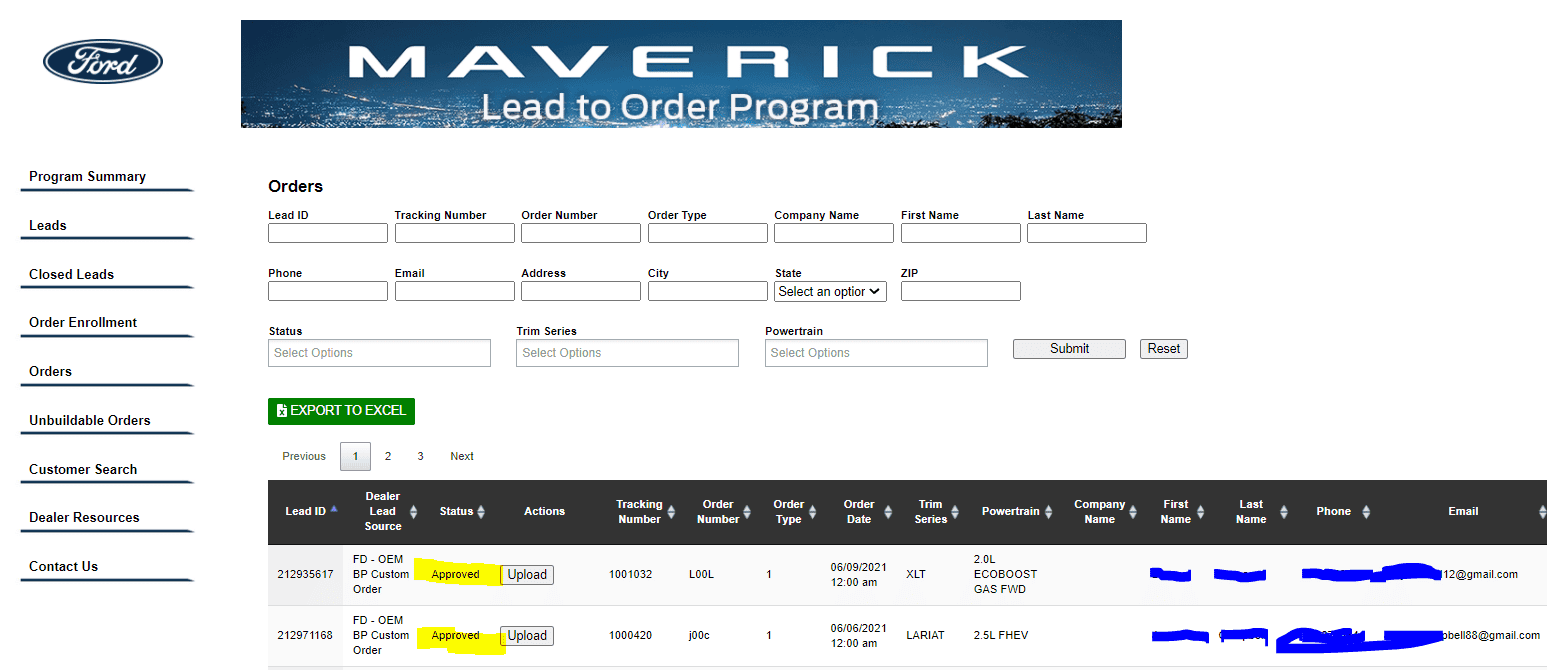Go to pagination page 3
1547x670 pixels.
pyautogui.click(x=420, y=456)
